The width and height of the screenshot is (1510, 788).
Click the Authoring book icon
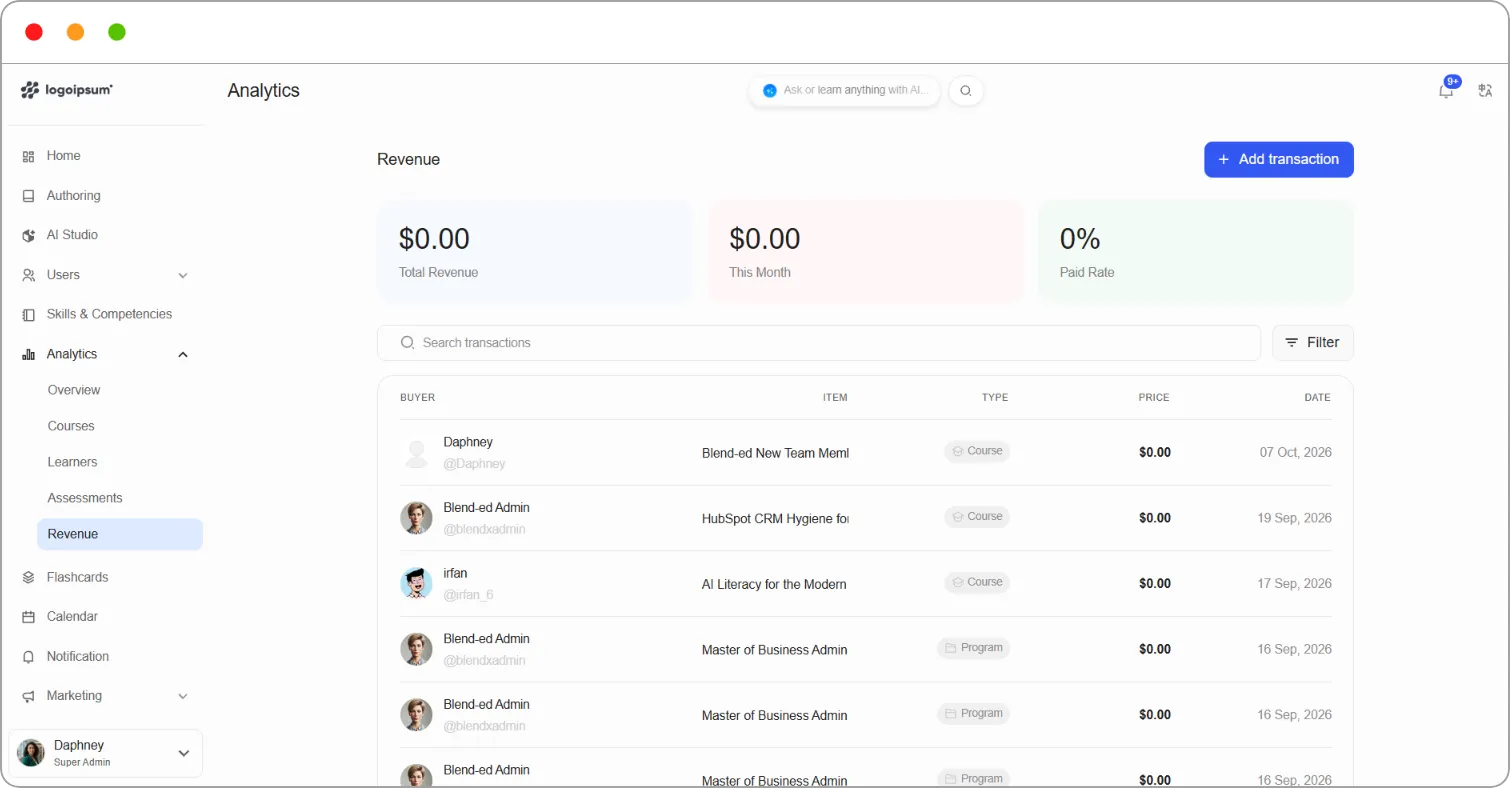(29, 196)
